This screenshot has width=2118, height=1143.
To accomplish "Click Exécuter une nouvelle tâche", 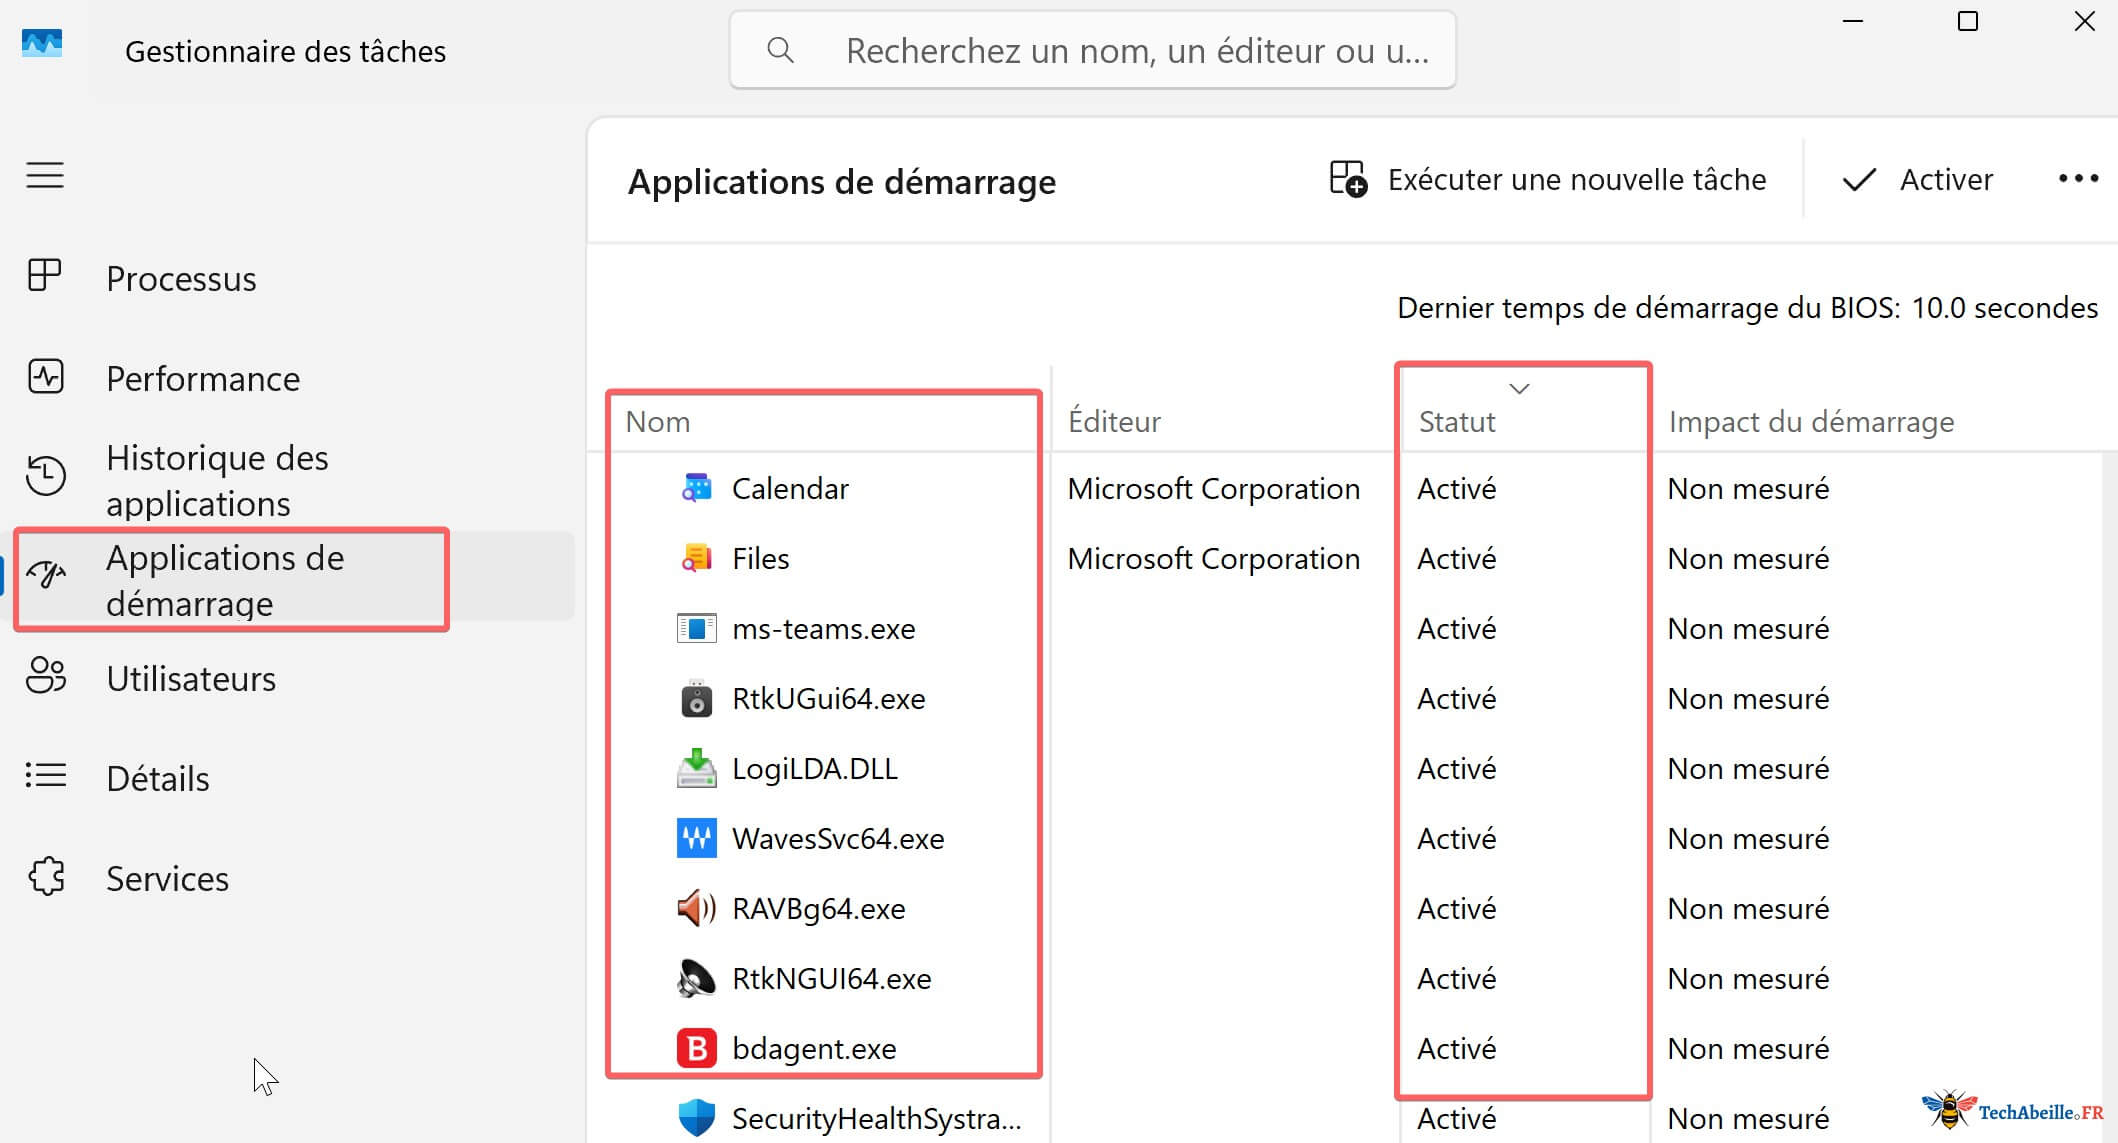I will tap(1550, 179).
